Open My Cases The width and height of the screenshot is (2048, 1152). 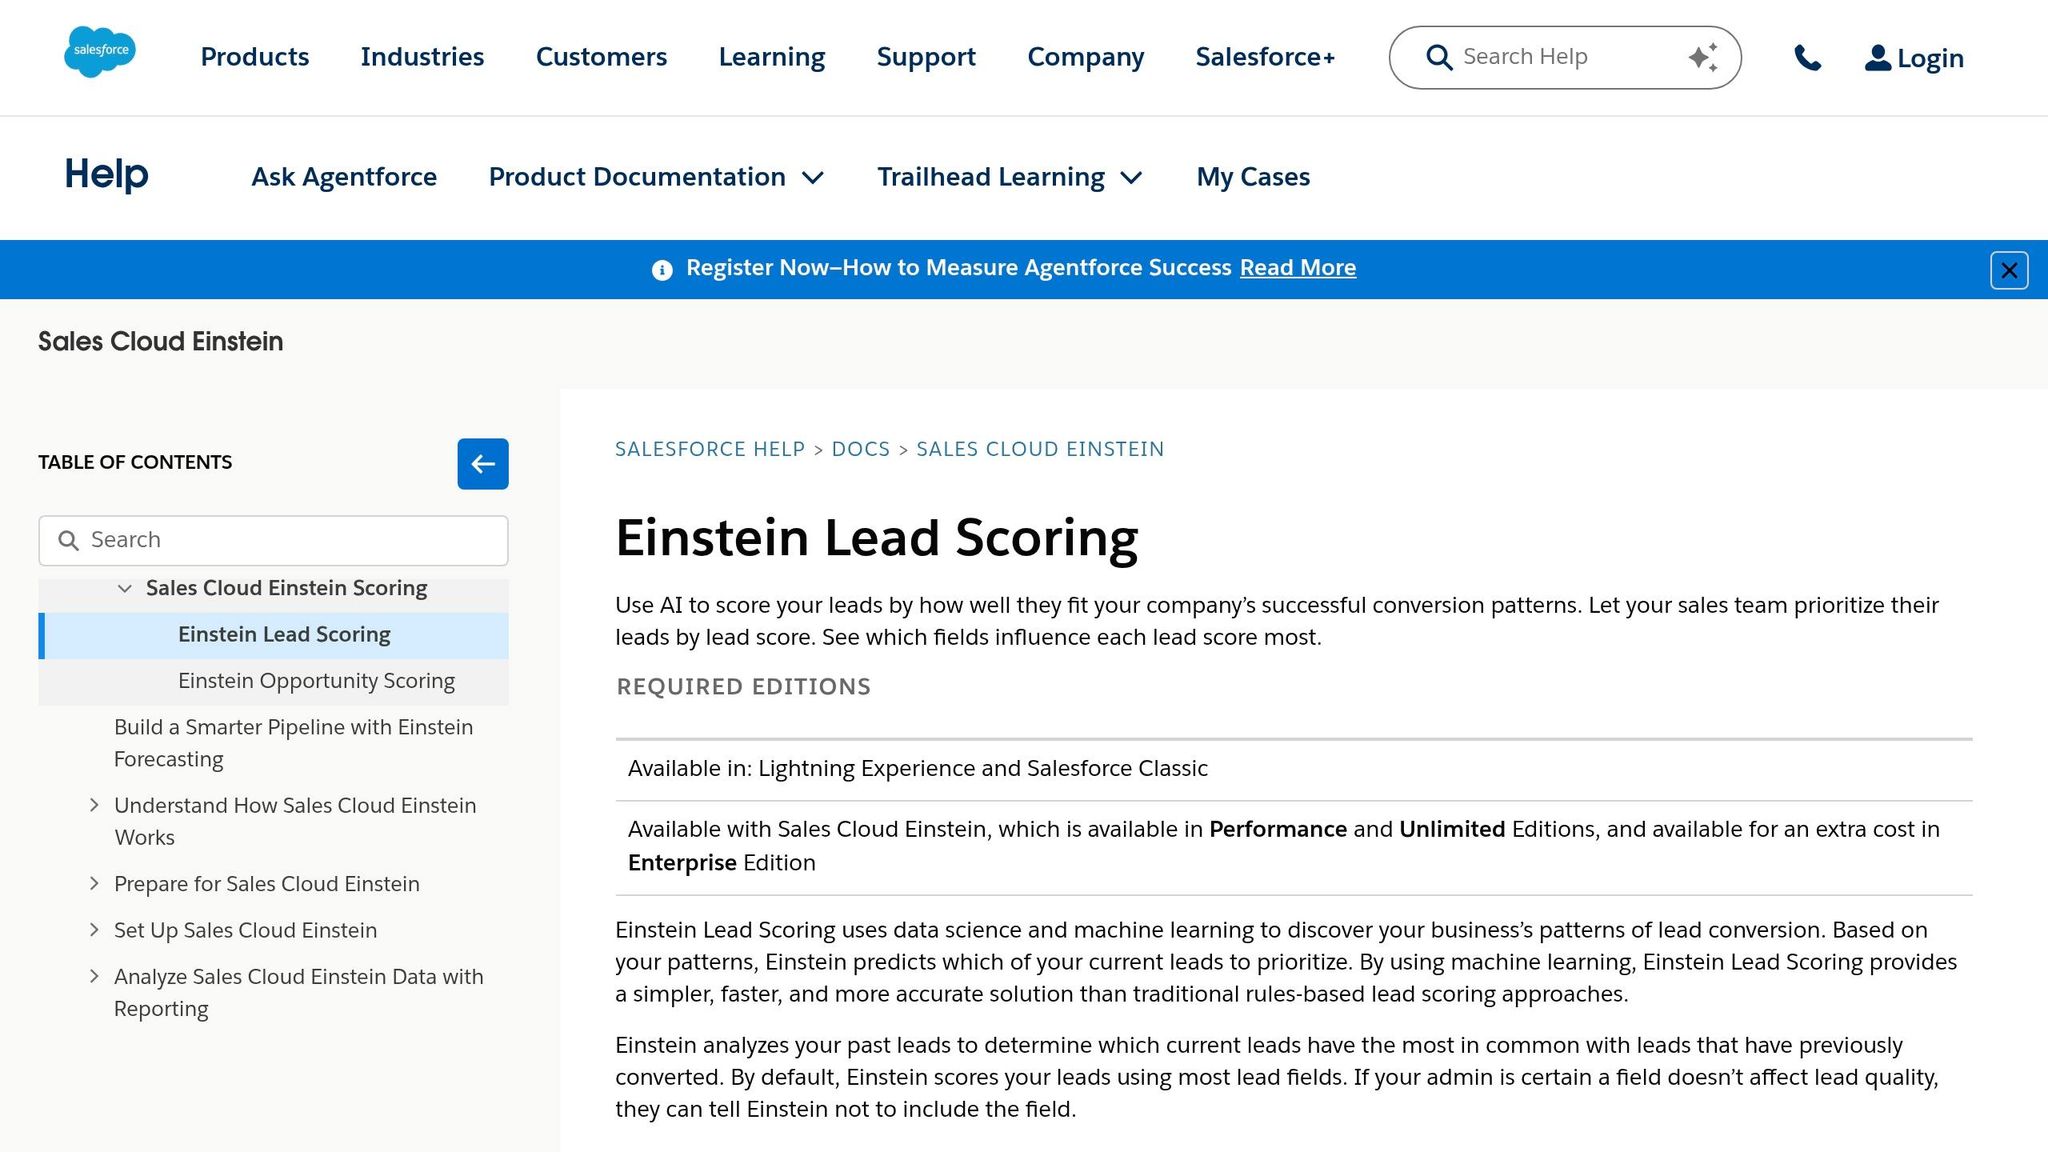[x=1253, y=177]
